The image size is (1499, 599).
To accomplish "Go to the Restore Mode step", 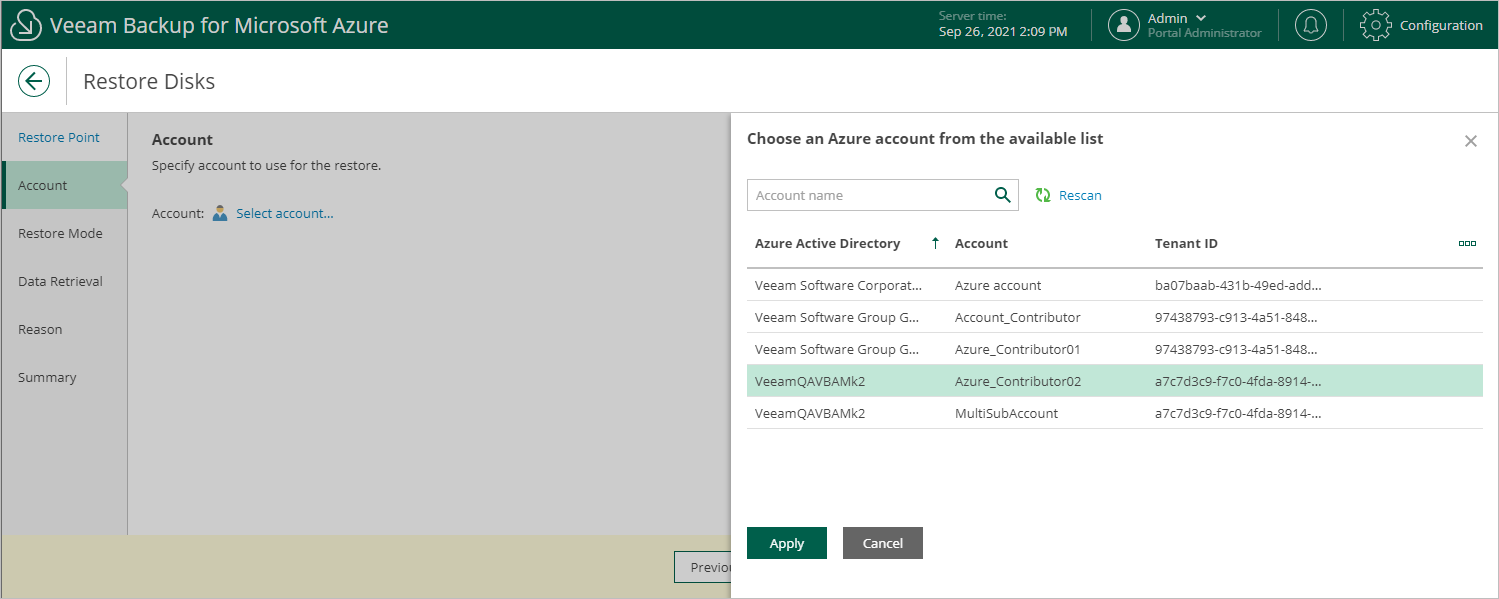I will [60, 233].
